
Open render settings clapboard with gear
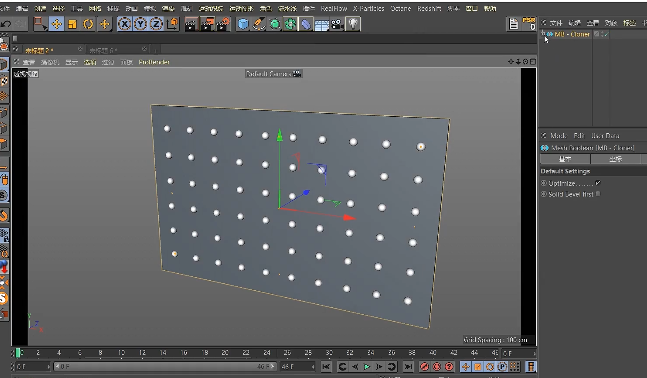coord(224,24)
